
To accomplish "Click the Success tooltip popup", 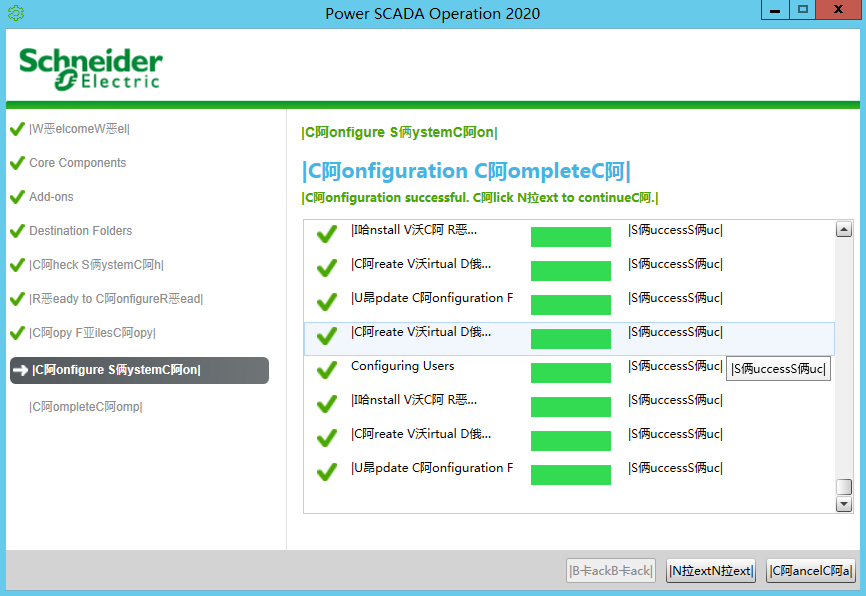I will point(778,369).
